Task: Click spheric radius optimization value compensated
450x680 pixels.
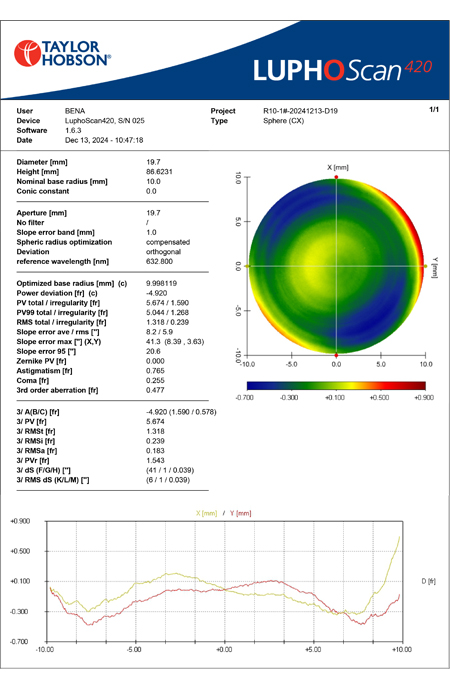Action: click(x=168, y=242)
